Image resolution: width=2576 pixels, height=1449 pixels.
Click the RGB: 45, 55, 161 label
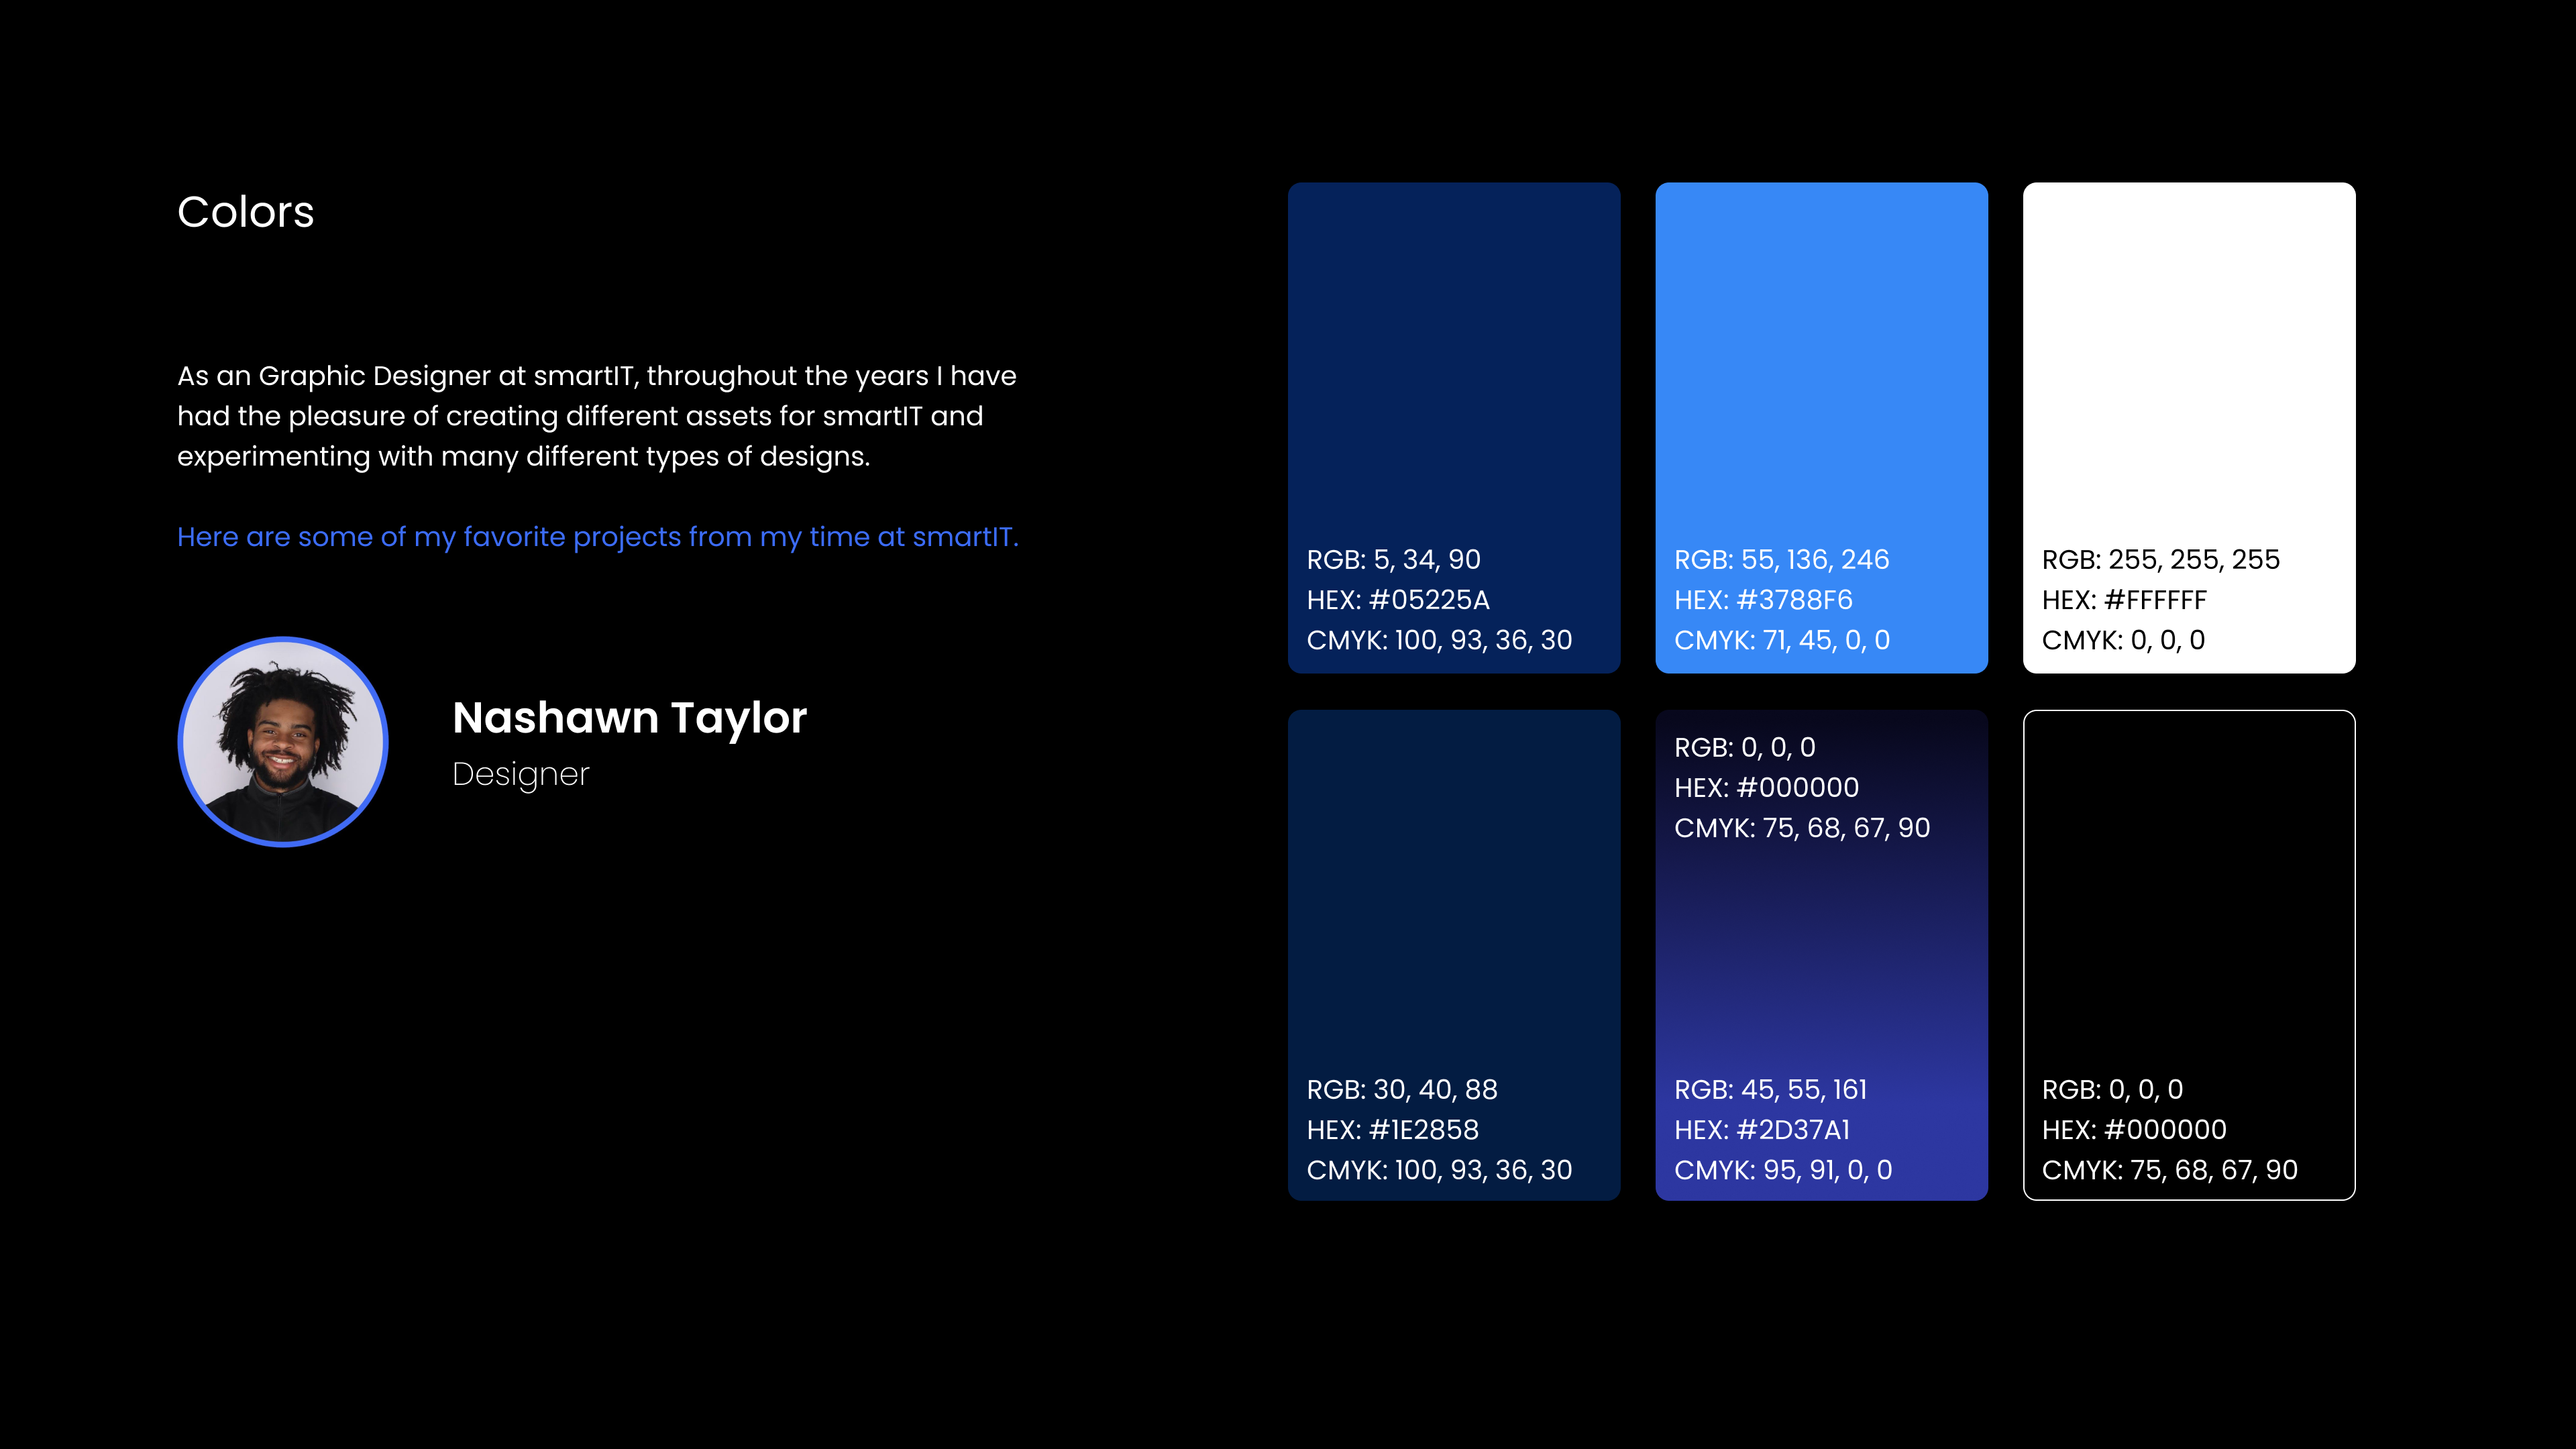(1770, 1090)
